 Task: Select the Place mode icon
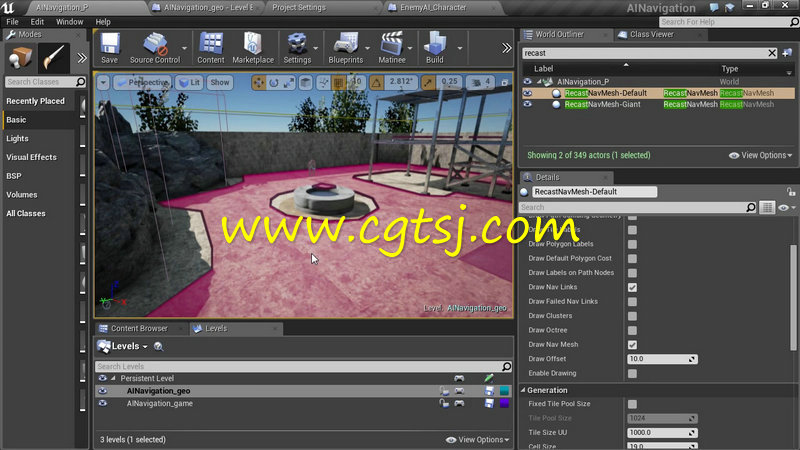20,58
